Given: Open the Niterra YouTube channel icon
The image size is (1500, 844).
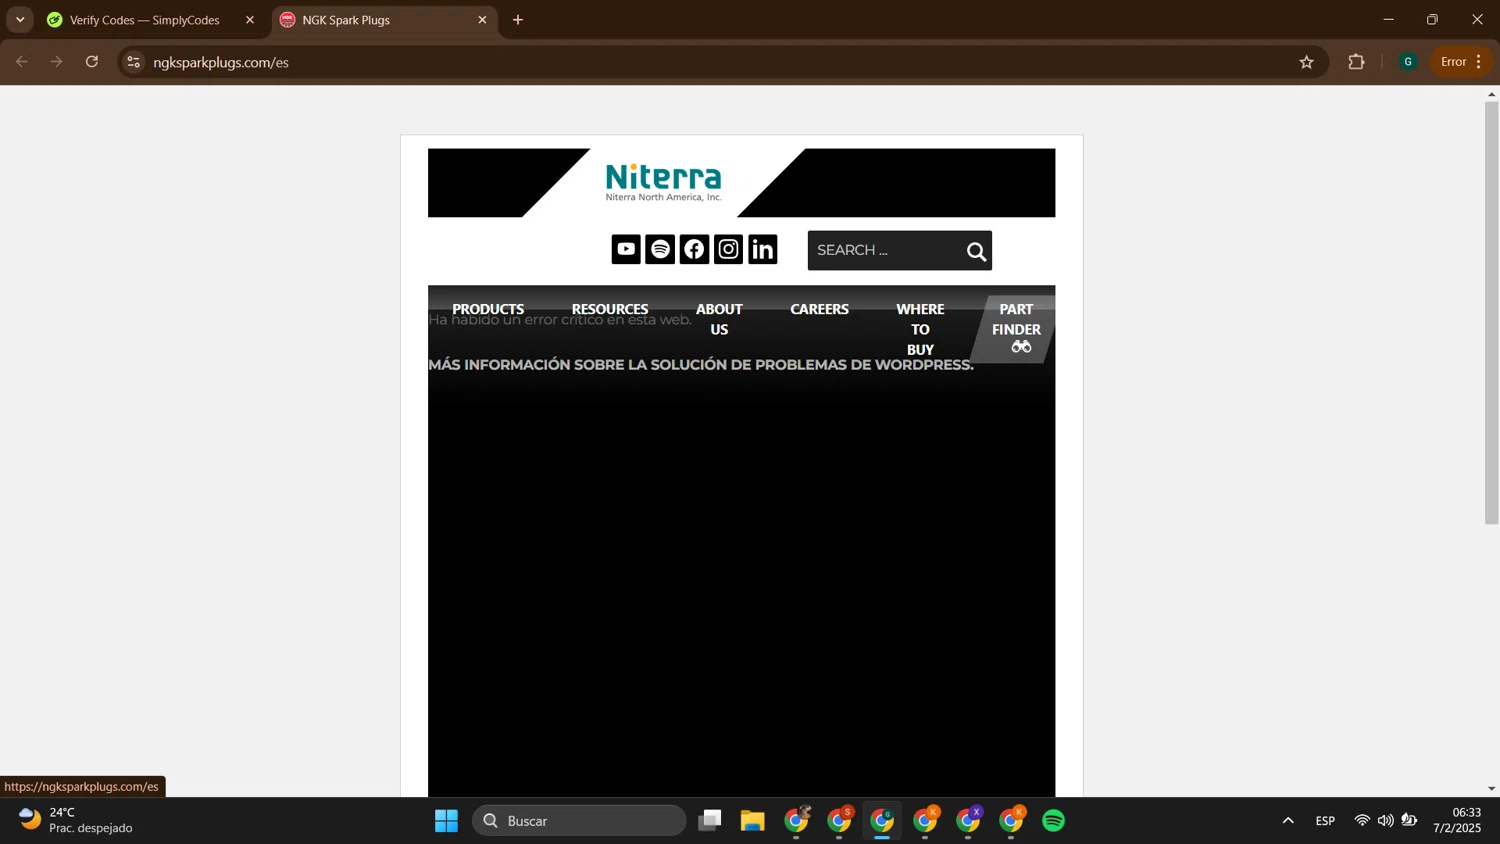Looking at the screenshot, I should tap(626, 249).
